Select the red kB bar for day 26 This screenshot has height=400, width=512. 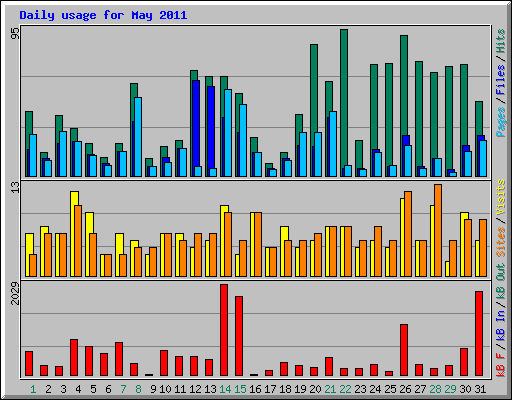click(x=404, y=350)
